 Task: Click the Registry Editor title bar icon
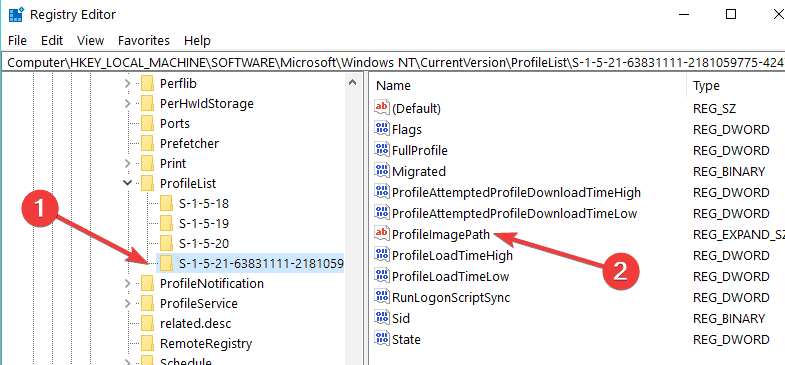16,14
